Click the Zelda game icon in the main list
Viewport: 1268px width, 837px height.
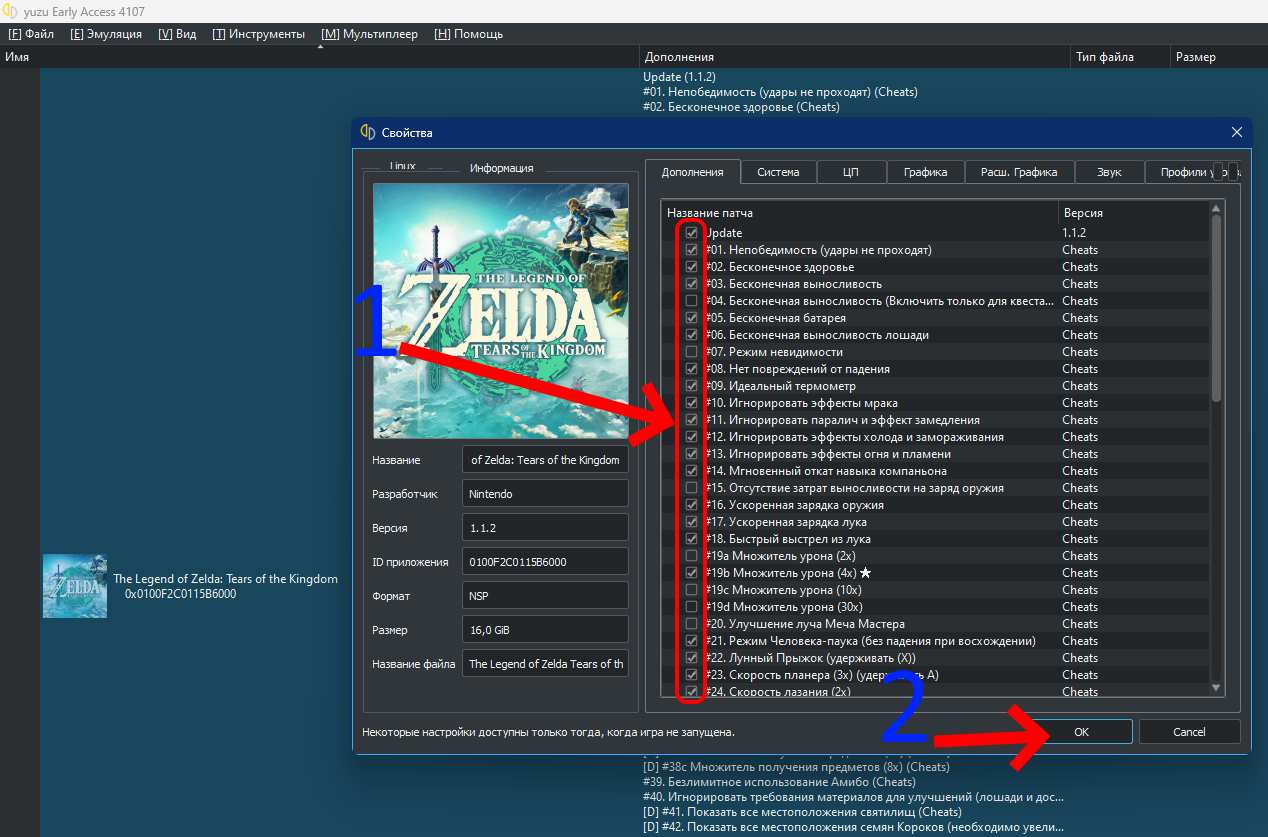(75, 585)
